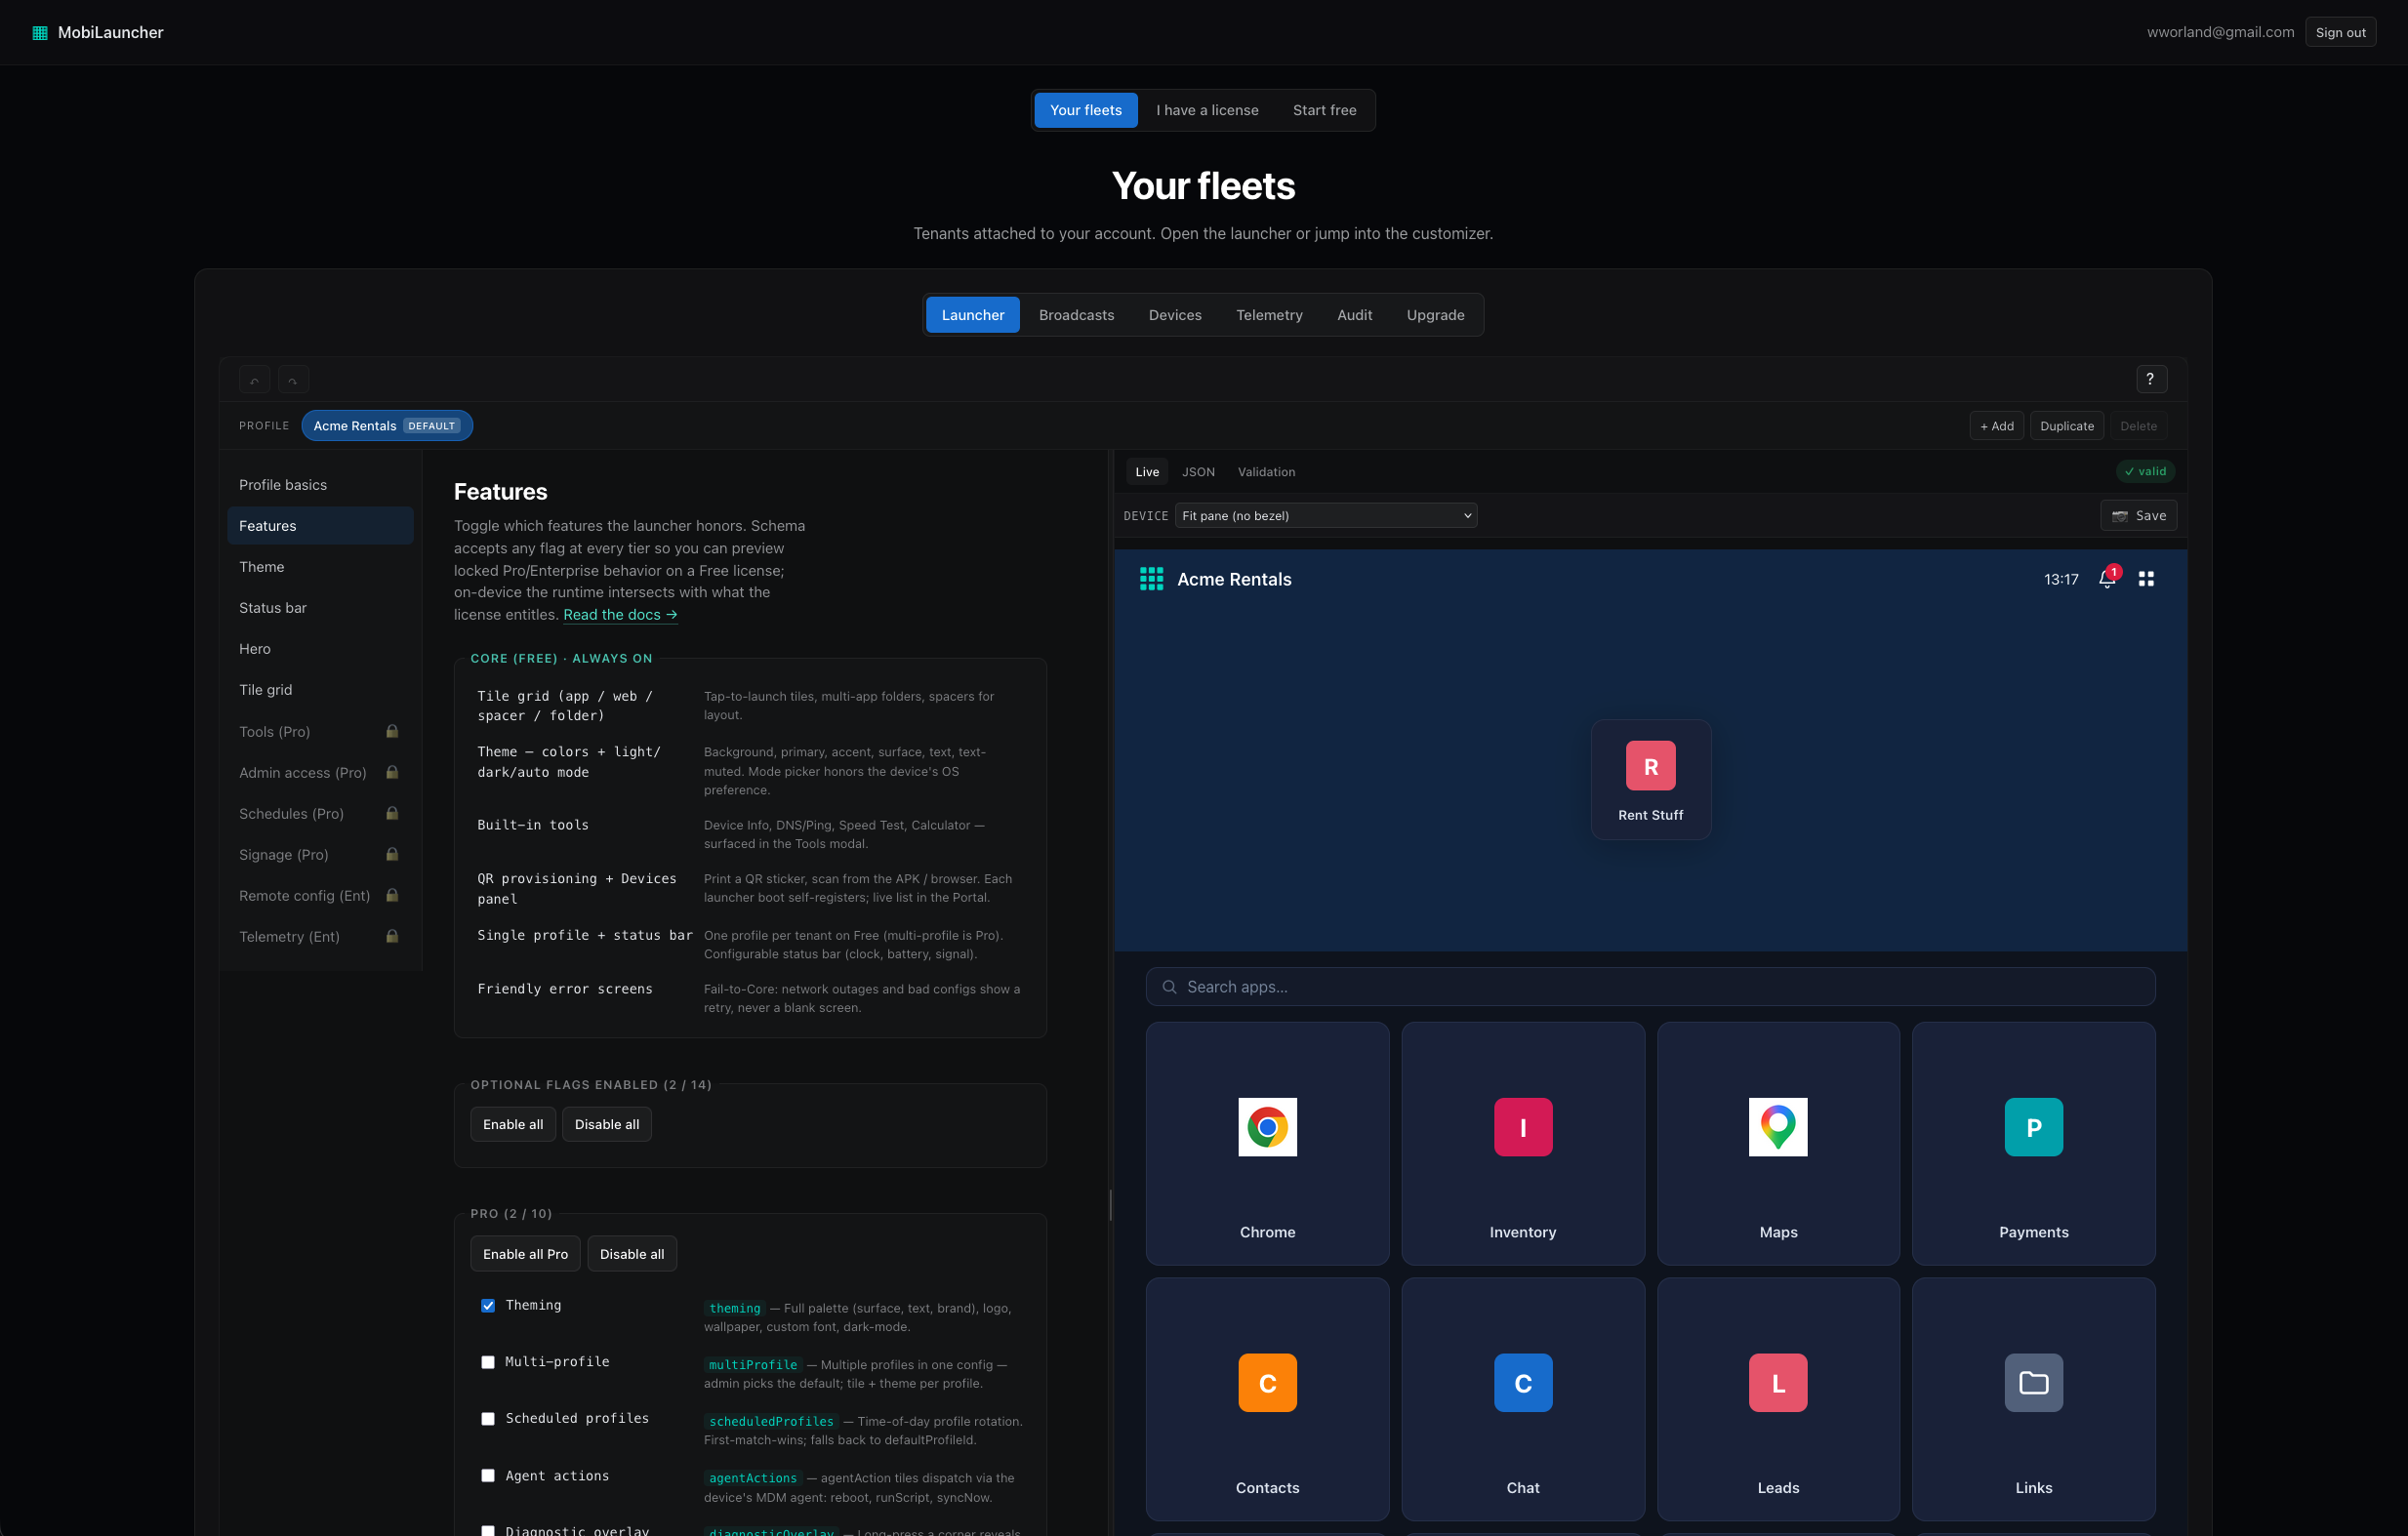Click Disable all under Pro section

tap(632, 1254)
